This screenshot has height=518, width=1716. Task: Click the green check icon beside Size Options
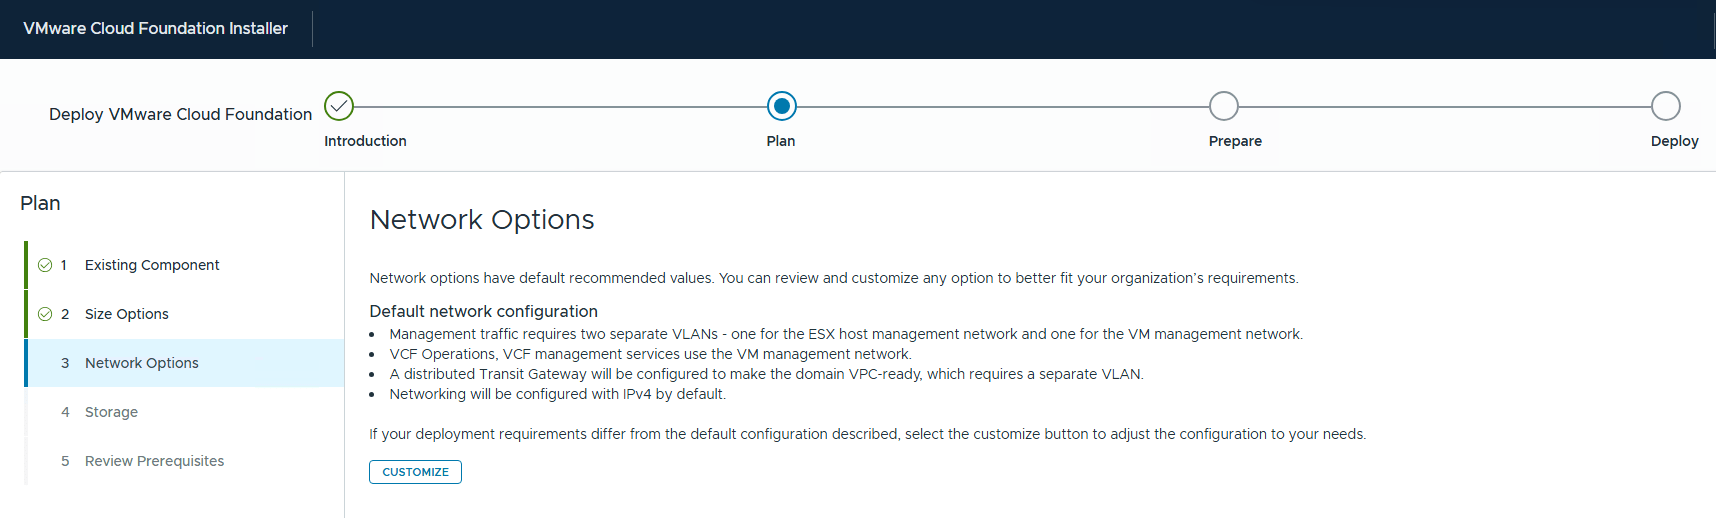45,314
